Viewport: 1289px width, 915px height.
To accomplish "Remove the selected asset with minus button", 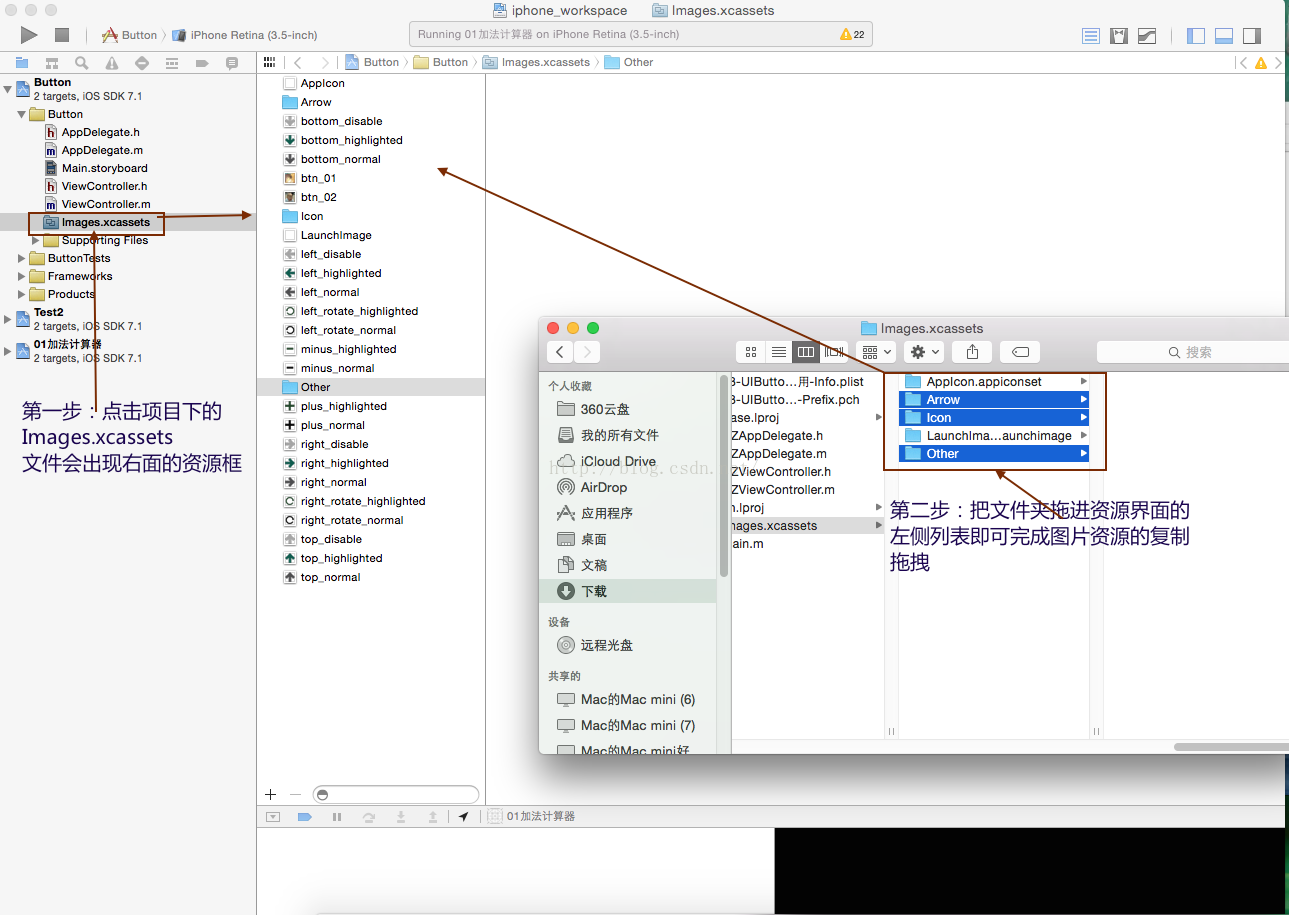I will (x=295, y=794).
